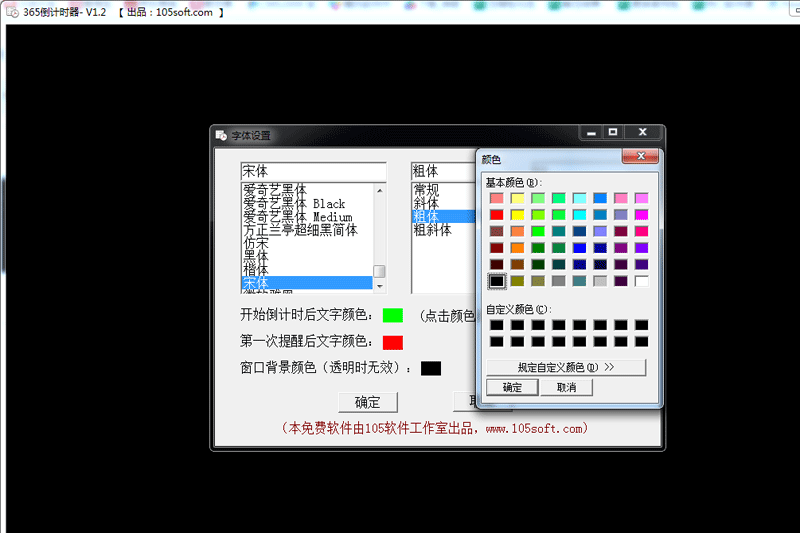This screenshot has height=533, width=800.
Task: Open the green countdown text color swatch
Action: tap(392, 315)
